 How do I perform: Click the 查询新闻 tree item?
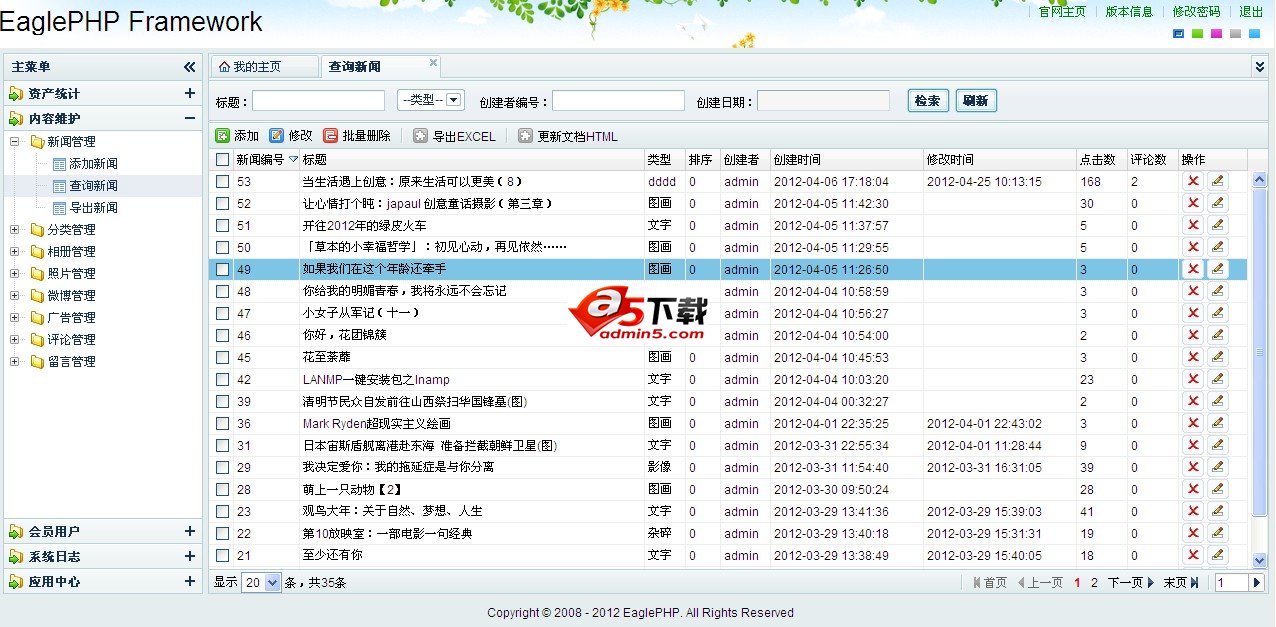93,186
